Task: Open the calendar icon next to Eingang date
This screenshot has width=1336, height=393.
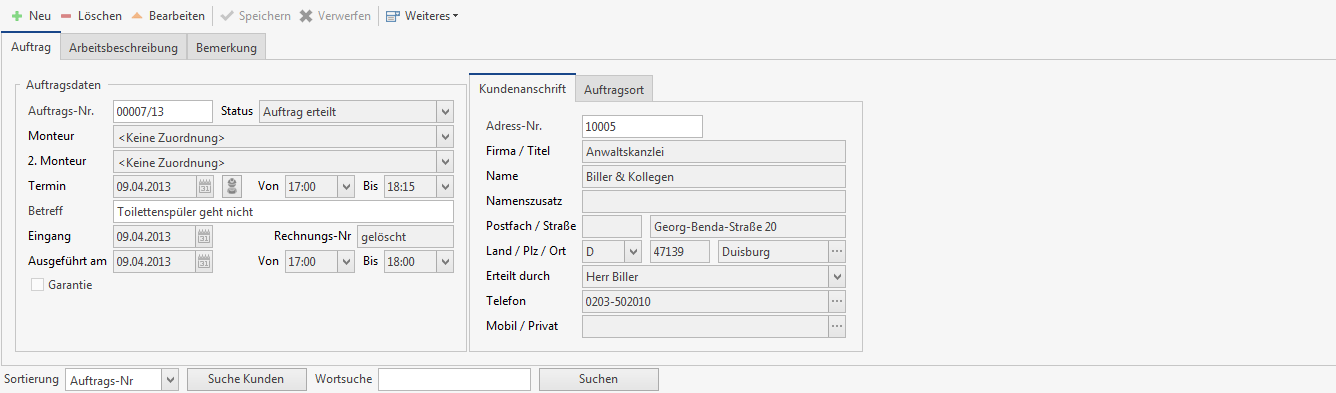Action: [205, 237]
